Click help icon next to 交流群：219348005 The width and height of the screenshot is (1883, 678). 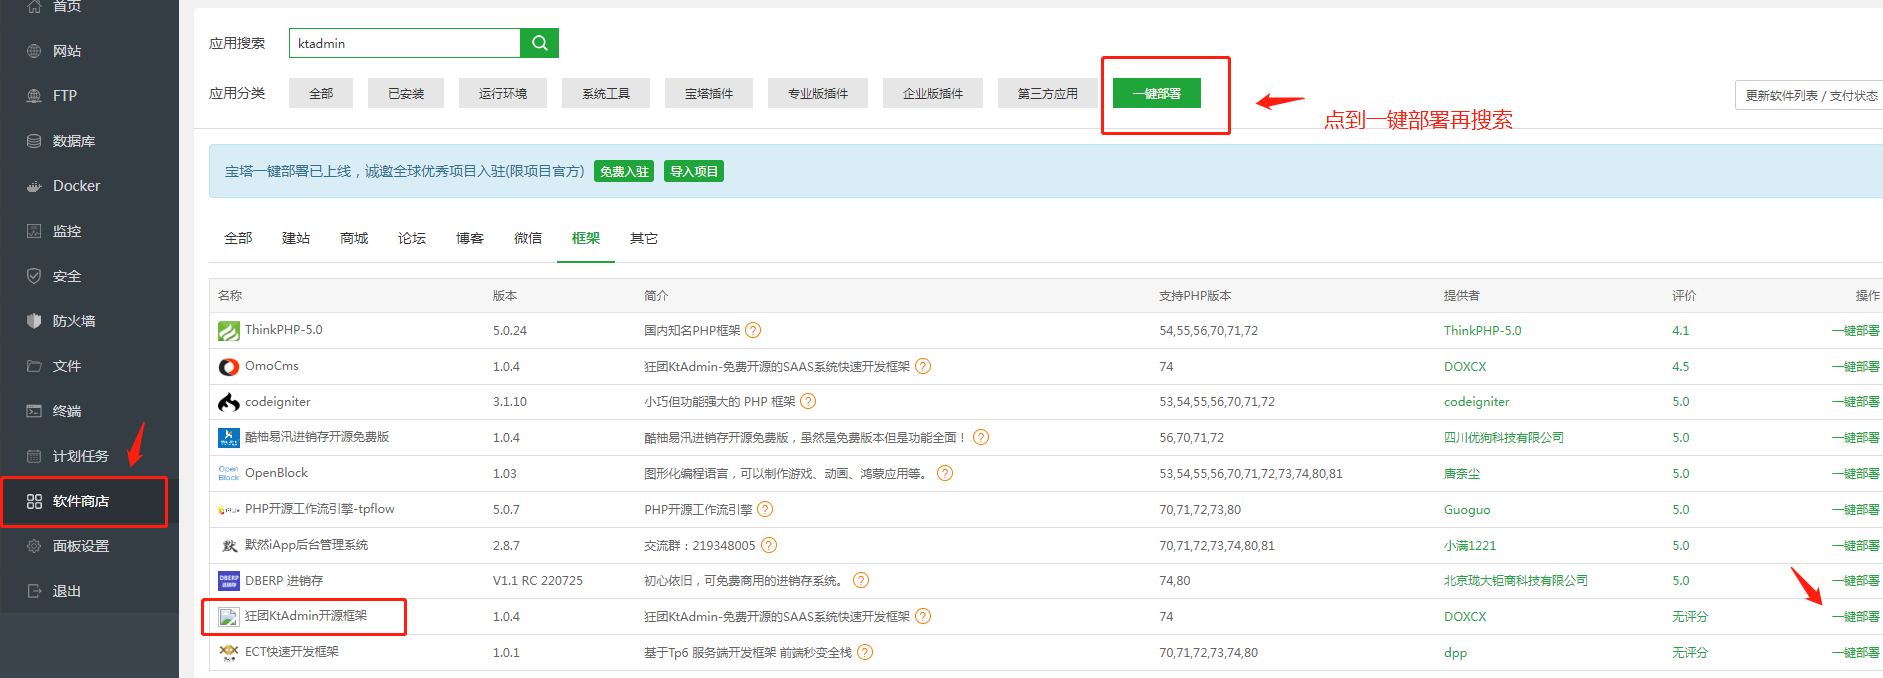769,545
